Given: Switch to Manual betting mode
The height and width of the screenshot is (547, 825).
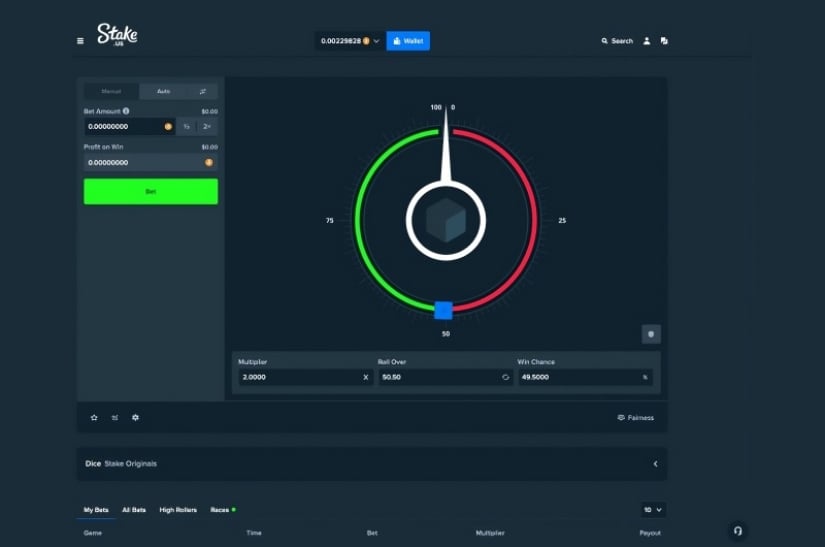Looking at the screenshot, I should (110, 91).
